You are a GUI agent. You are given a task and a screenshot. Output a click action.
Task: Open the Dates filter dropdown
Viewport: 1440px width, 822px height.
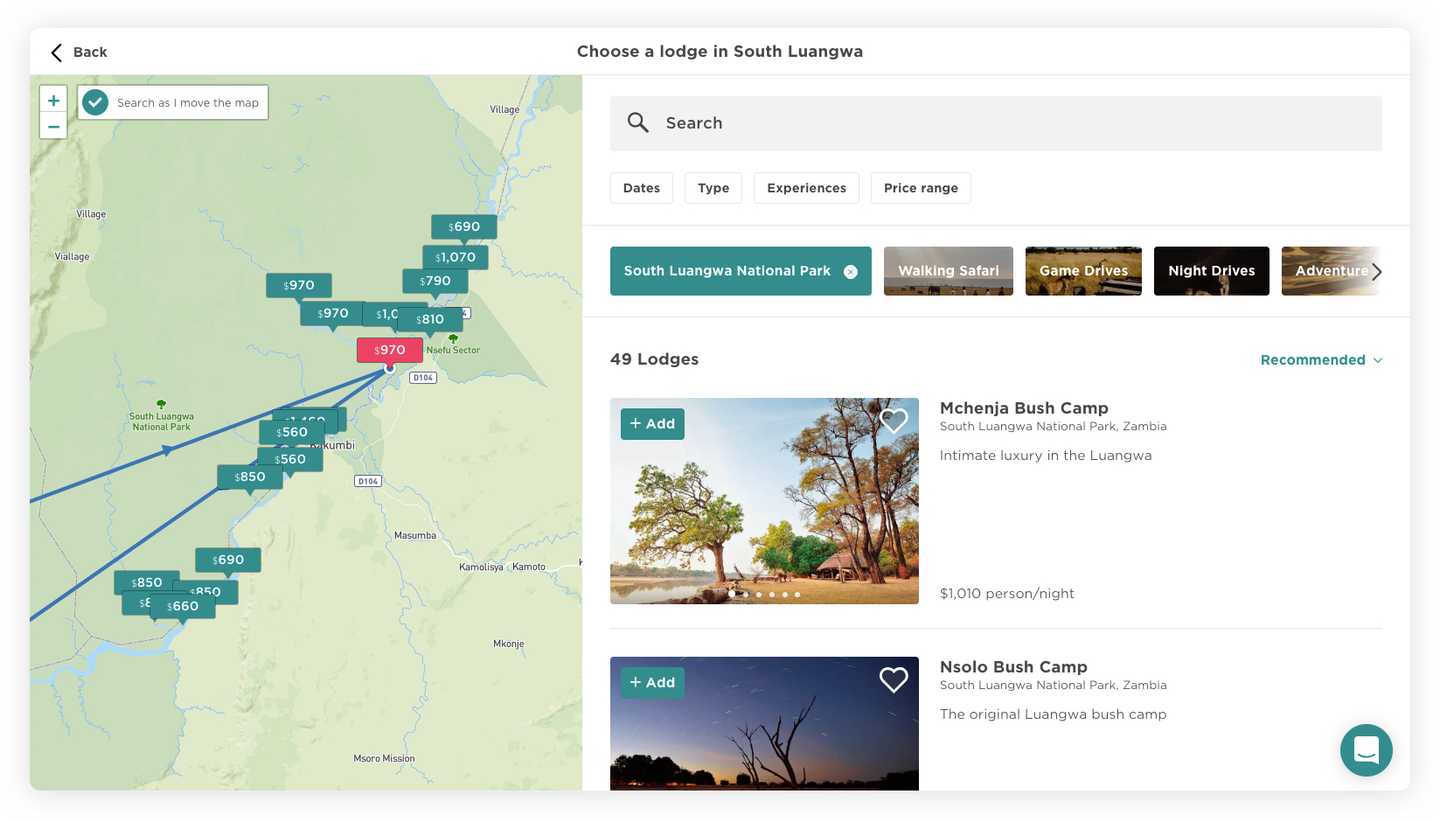[641, 188]
